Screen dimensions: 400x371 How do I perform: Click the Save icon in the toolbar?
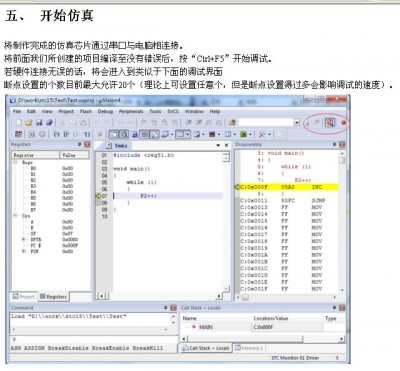(x=39, y=123)
